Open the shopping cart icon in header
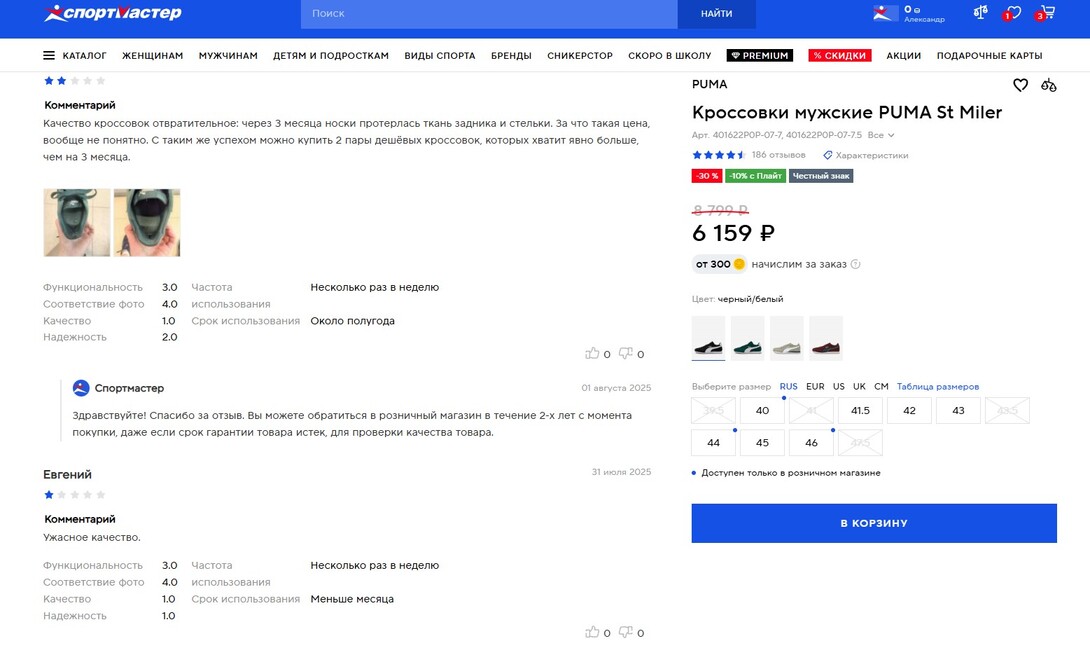The width and height of the screenshot is (1090, 648). [1046, 13]
